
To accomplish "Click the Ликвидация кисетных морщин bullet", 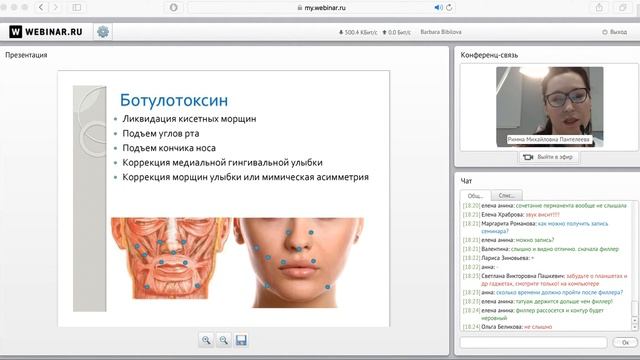I will tap(189, 119).
